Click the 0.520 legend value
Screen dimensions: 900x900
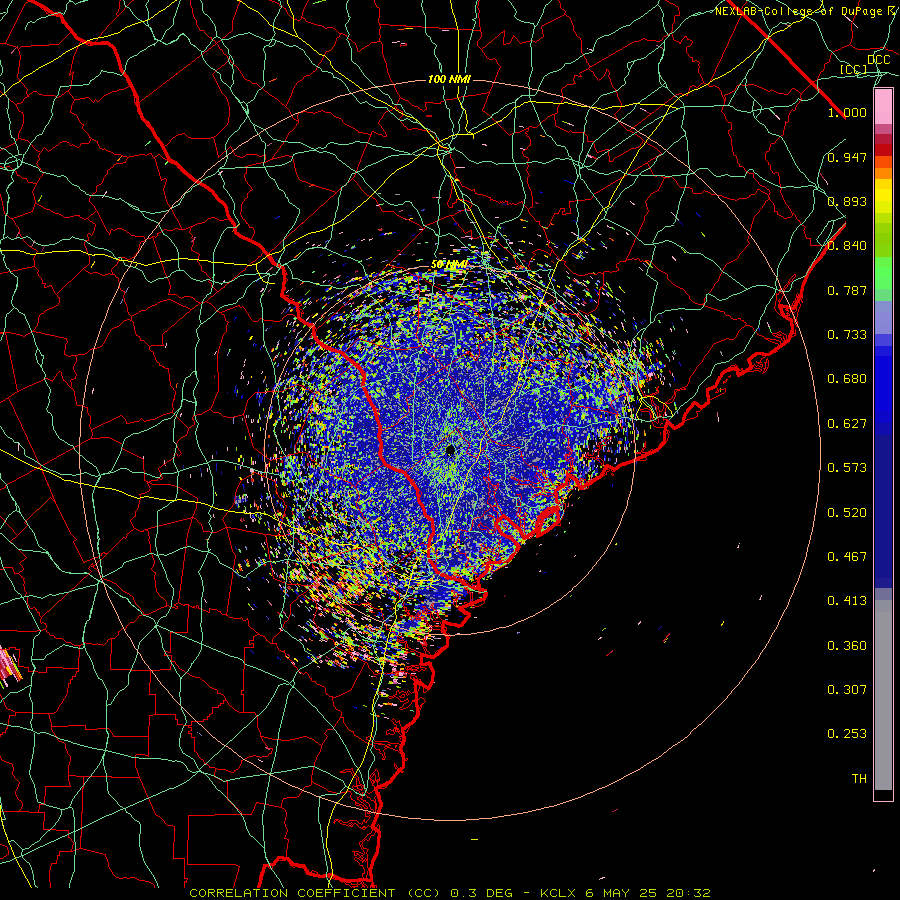pos(847,513)
